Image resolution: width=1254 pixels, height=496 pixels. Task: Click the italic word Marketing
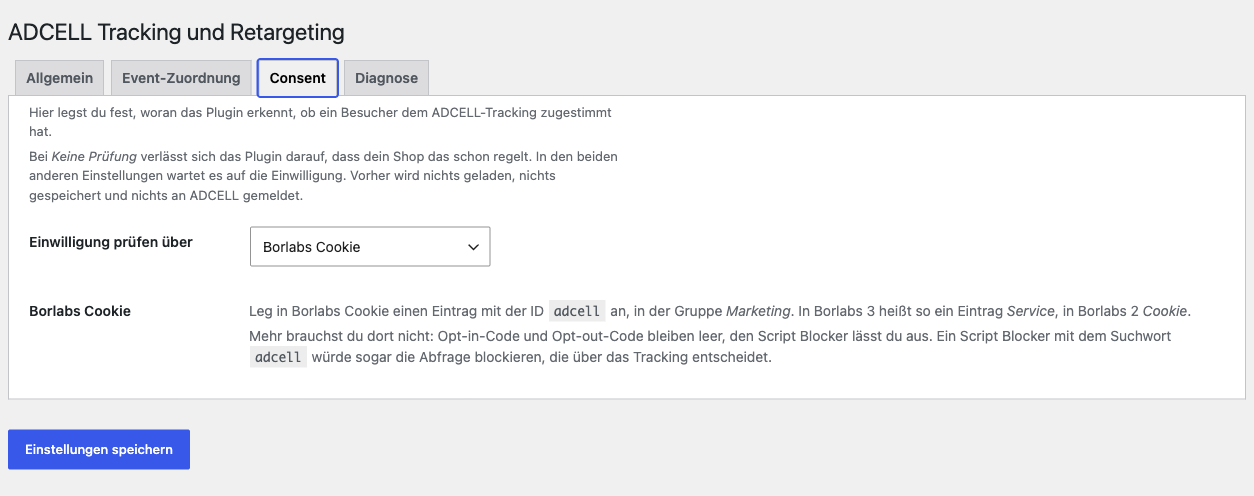(x=758, y=311)
